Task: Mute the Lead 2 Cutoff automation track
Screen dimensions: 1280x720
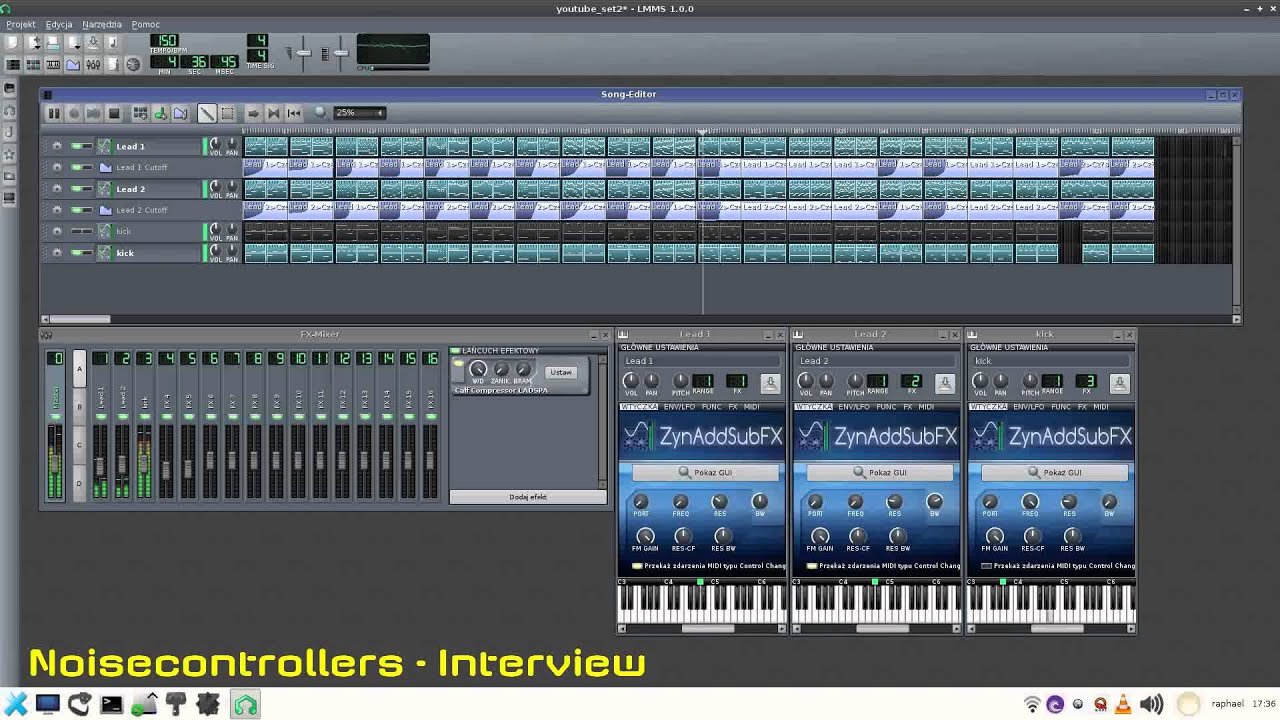Action: coord(76,210)
